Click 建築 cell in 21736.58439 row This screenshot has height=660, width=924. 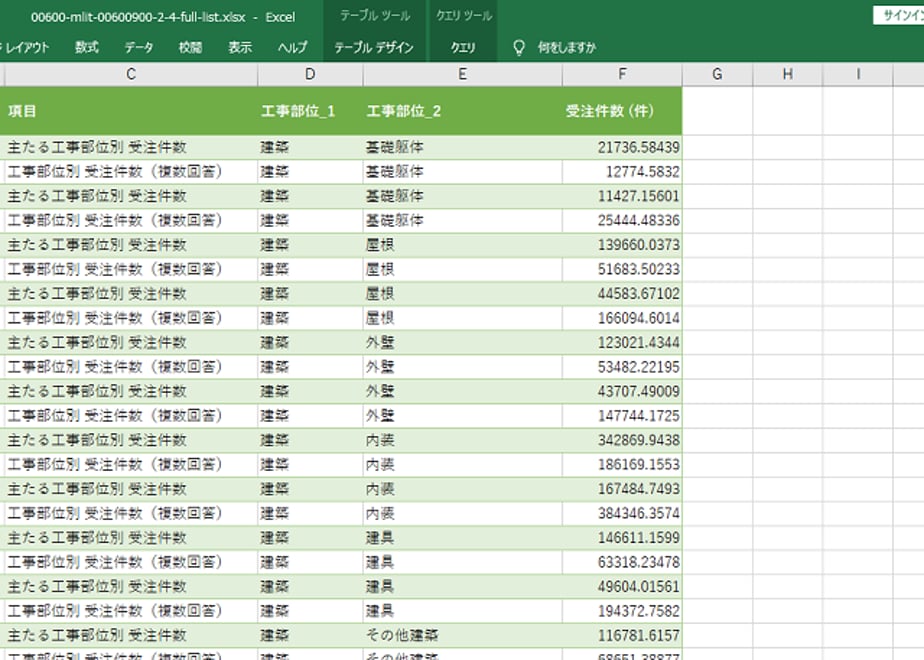[x=310, y=147]
